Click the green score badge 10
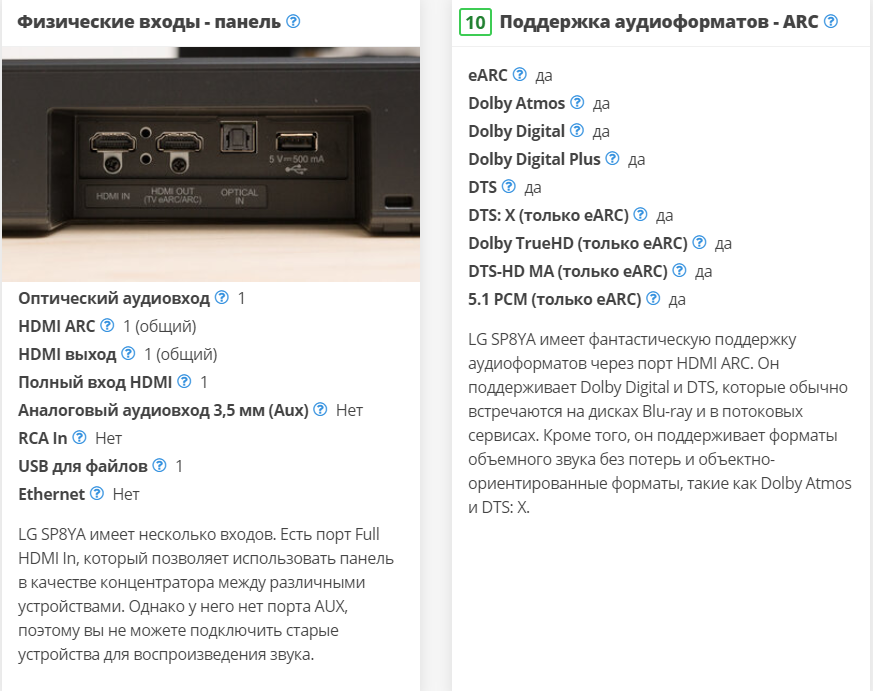The width and height of the screenshot is (873, 691). pyautogui.click(x=475, y=22)
